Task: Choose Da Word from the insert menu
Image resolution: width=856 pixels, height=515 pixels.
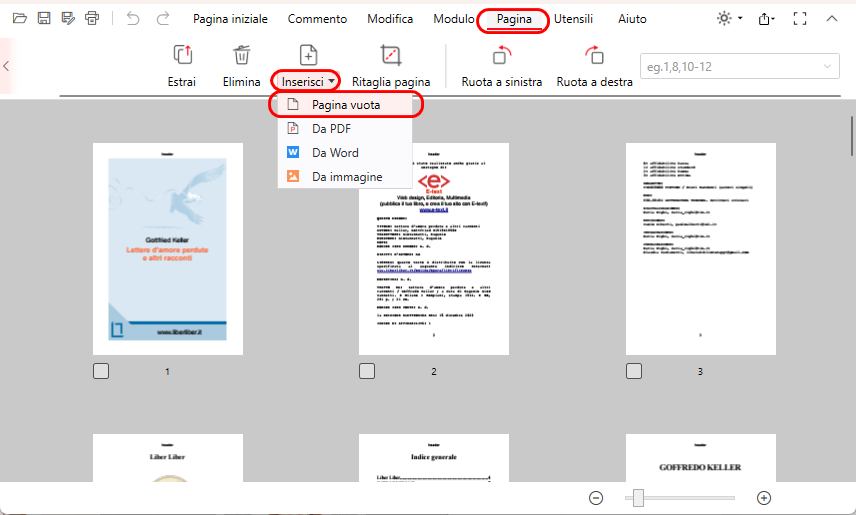Action: (345, 153)
